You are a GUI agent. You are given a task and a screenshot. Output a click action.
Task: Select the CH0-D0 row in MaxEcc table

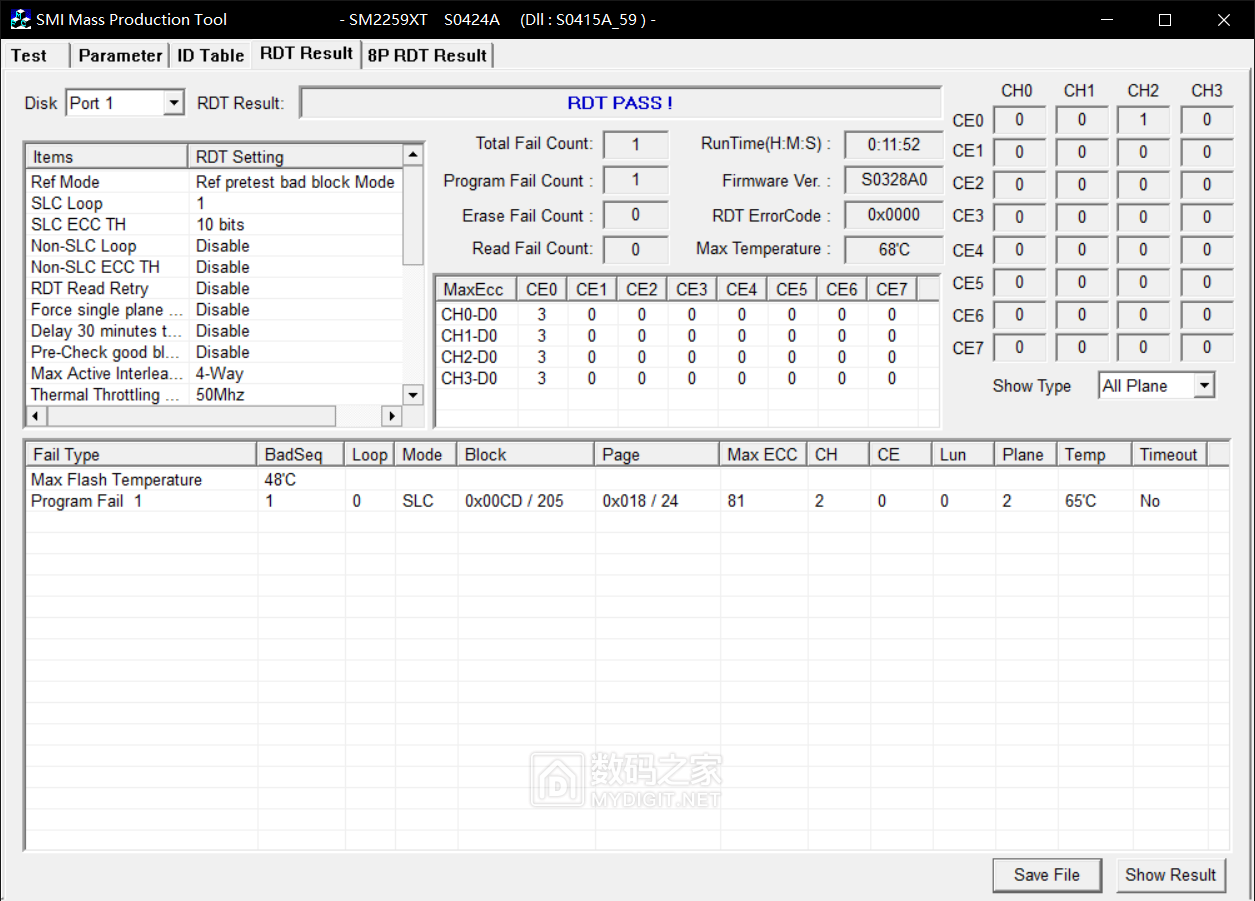pyautogui.click(x=687, y=315)
